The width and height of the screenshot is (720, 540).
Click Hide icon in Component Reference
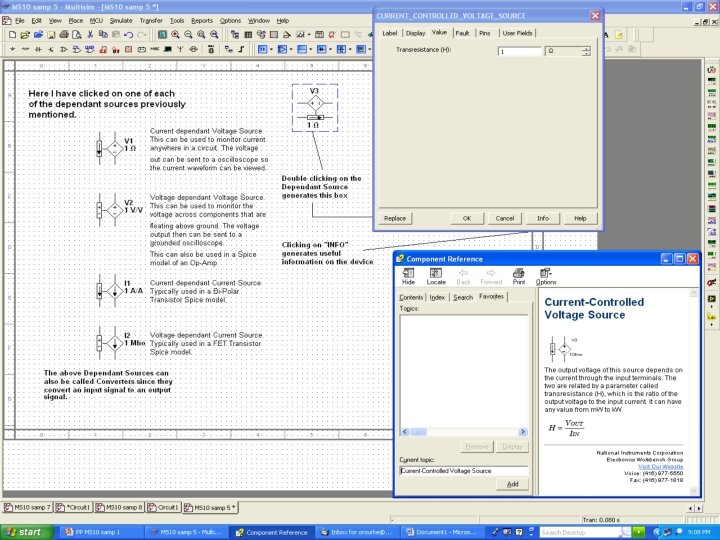[x=408, y=277]
